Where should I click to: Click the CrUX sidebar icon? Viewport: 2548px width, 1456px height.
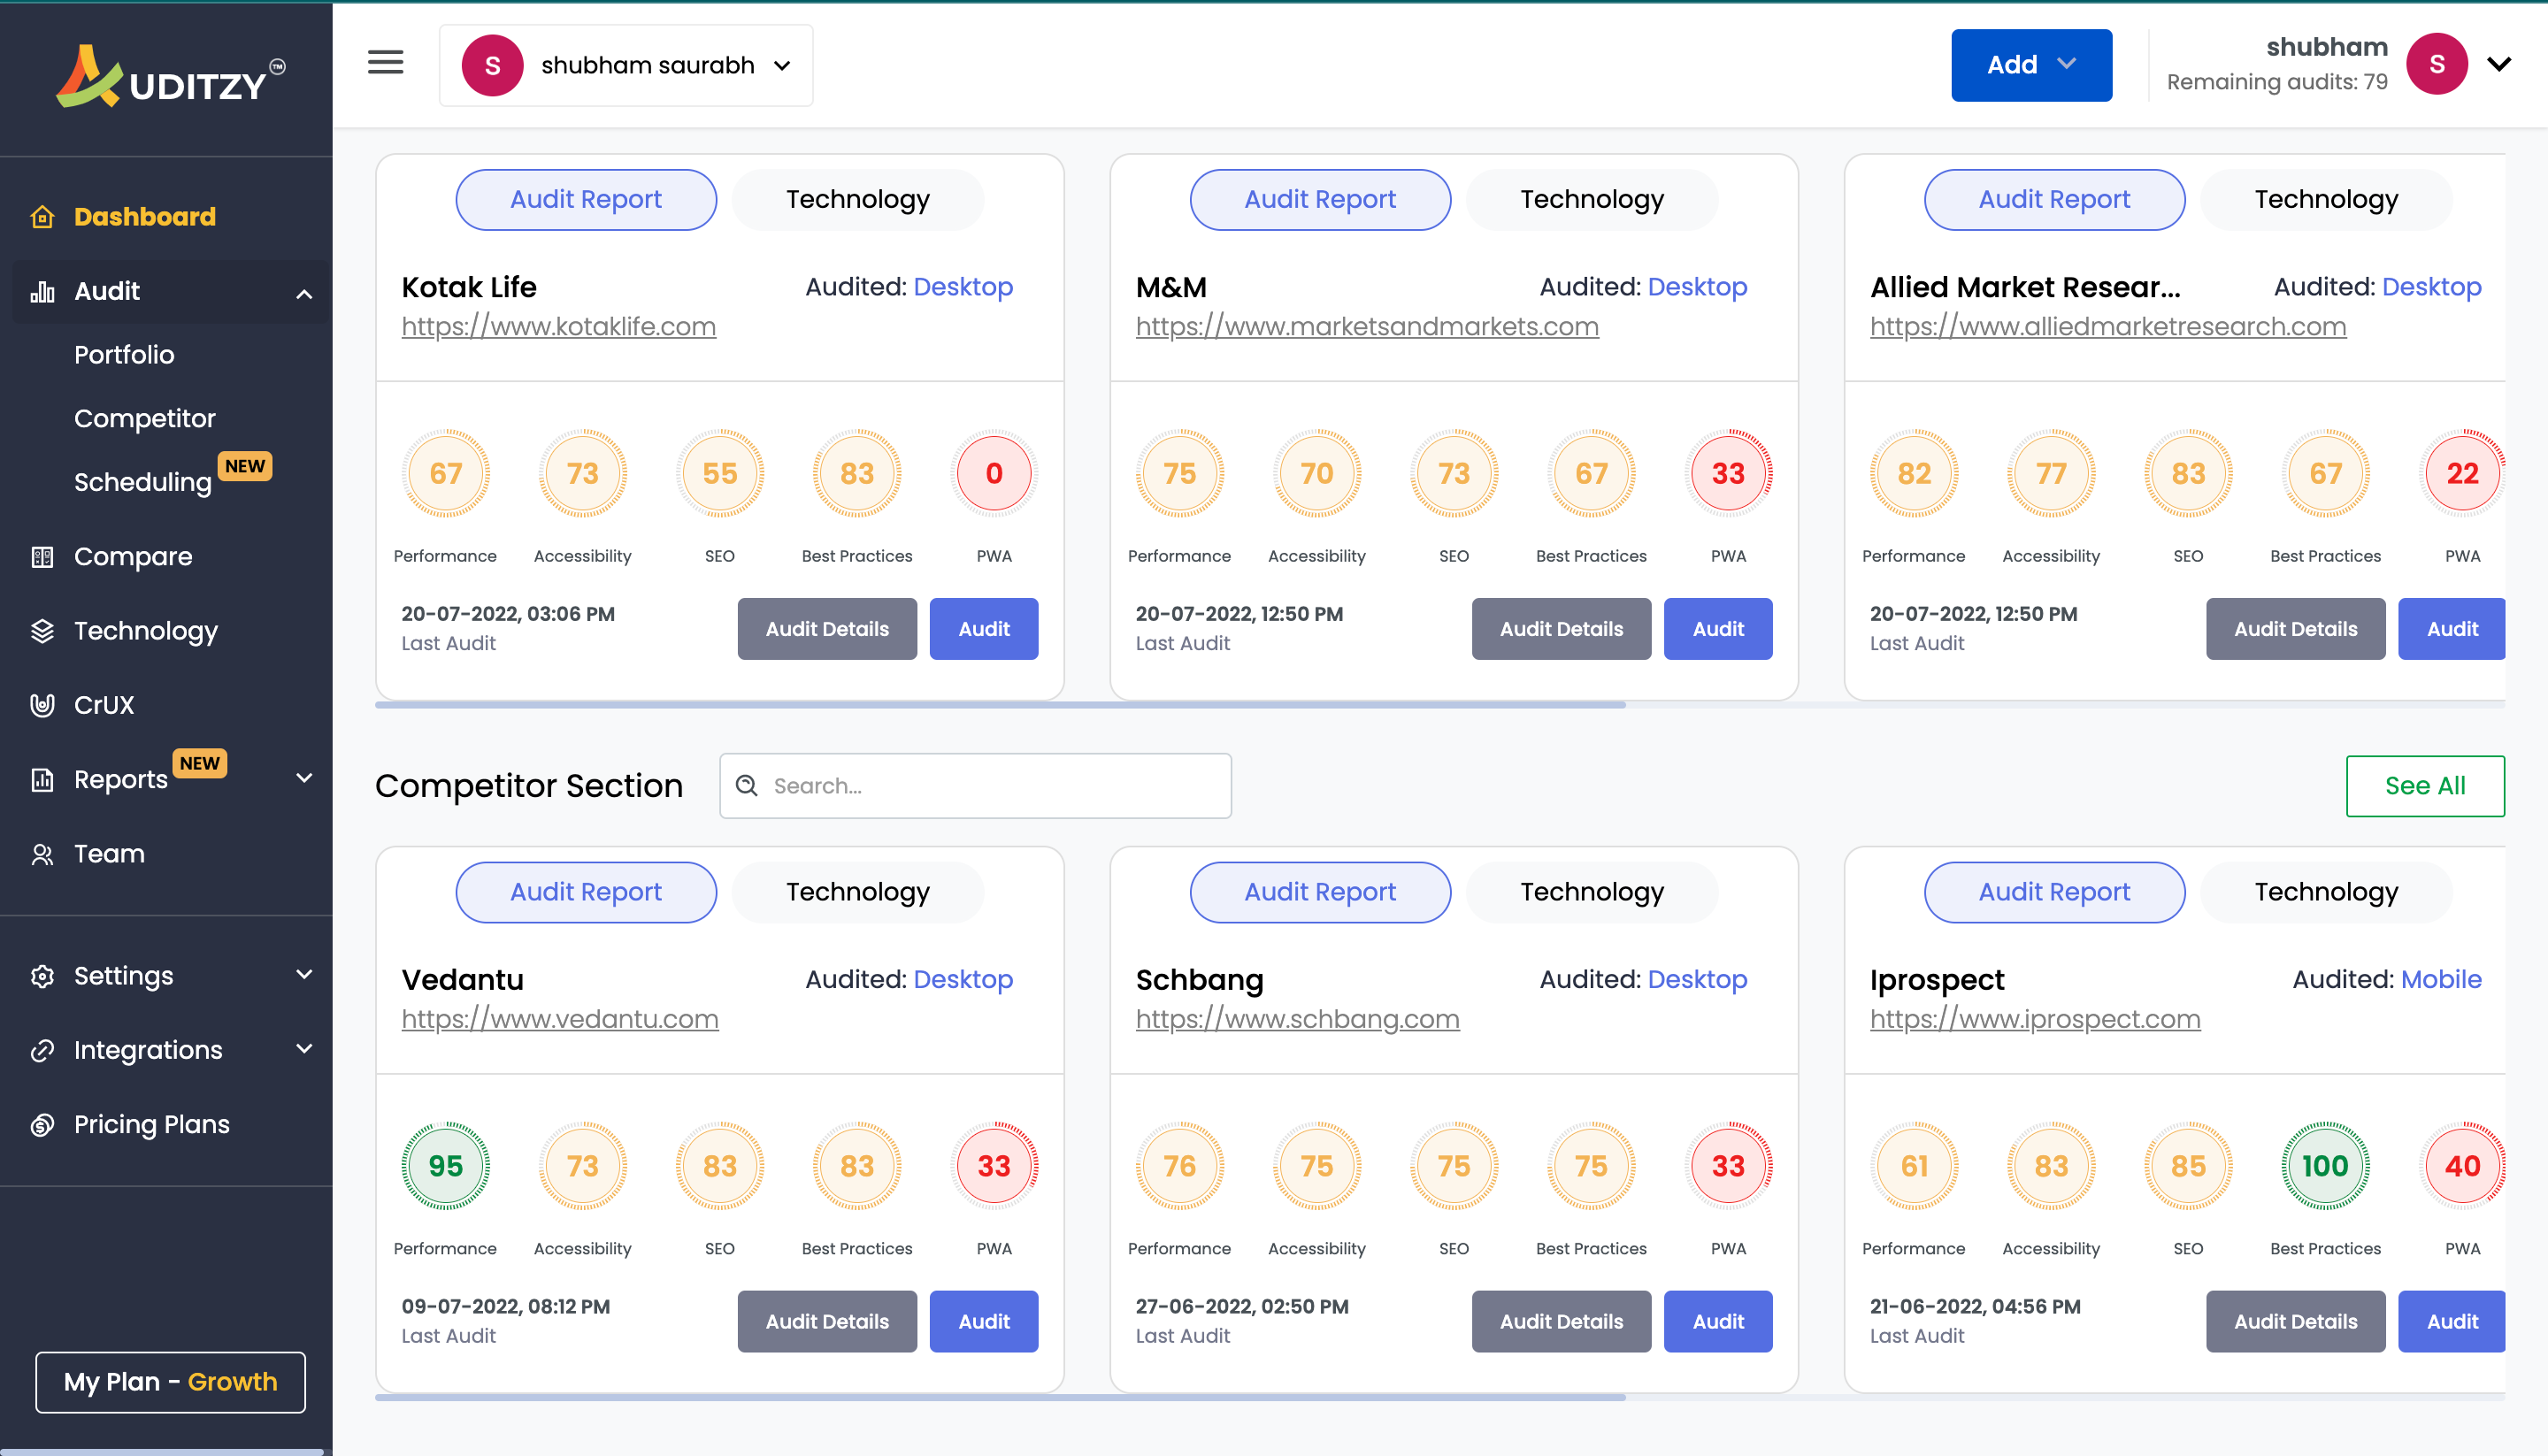tap(42, 704)
